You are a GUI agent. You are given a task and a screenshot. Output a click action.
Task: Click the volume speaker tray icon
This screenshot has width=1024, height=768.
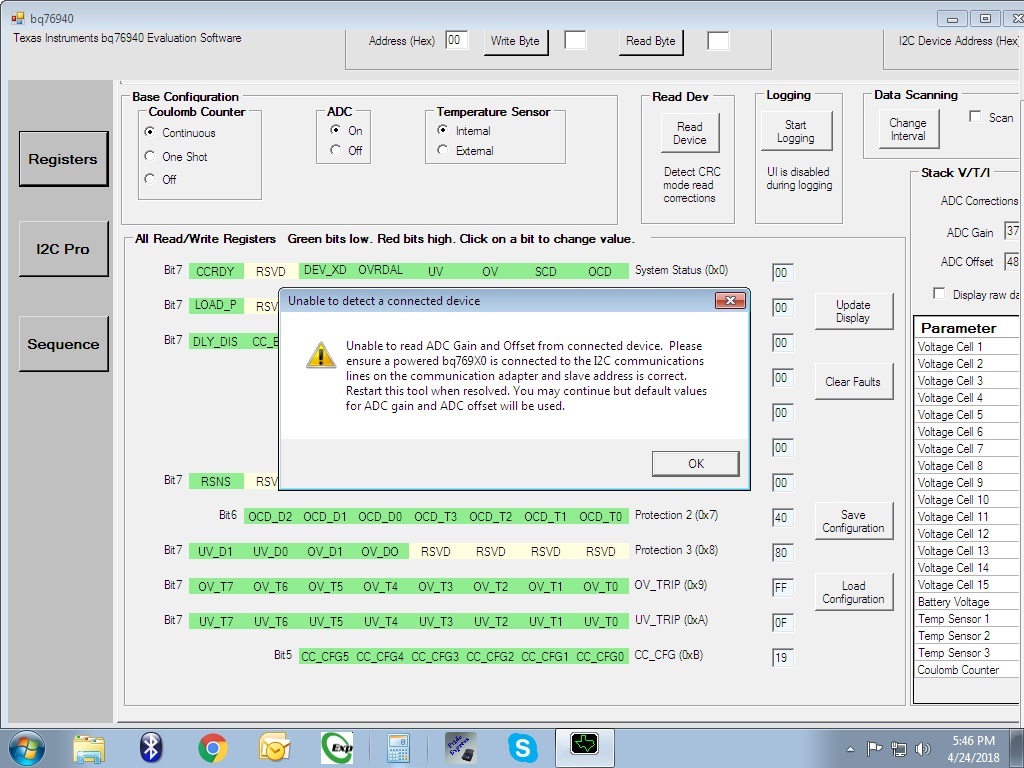pos(923,749)
